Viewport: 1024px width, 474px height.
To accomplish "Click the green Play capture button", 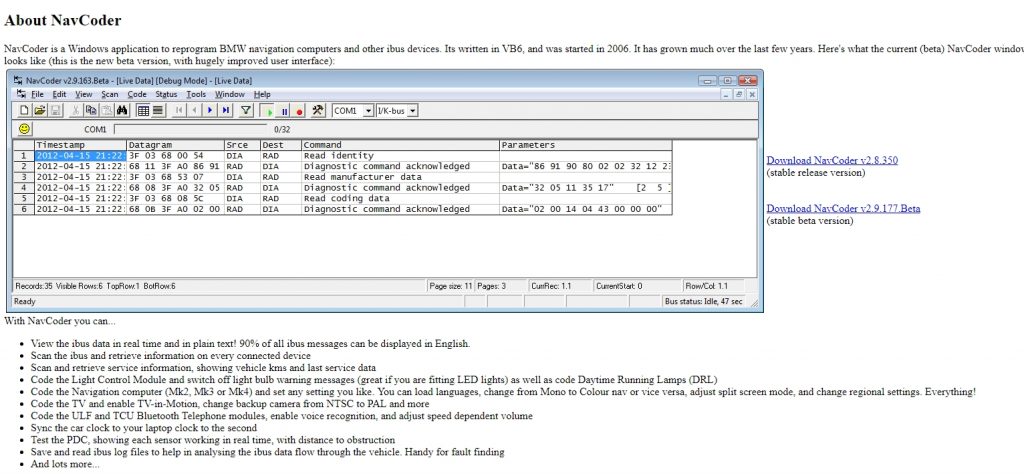I will (x=270, y=111).
